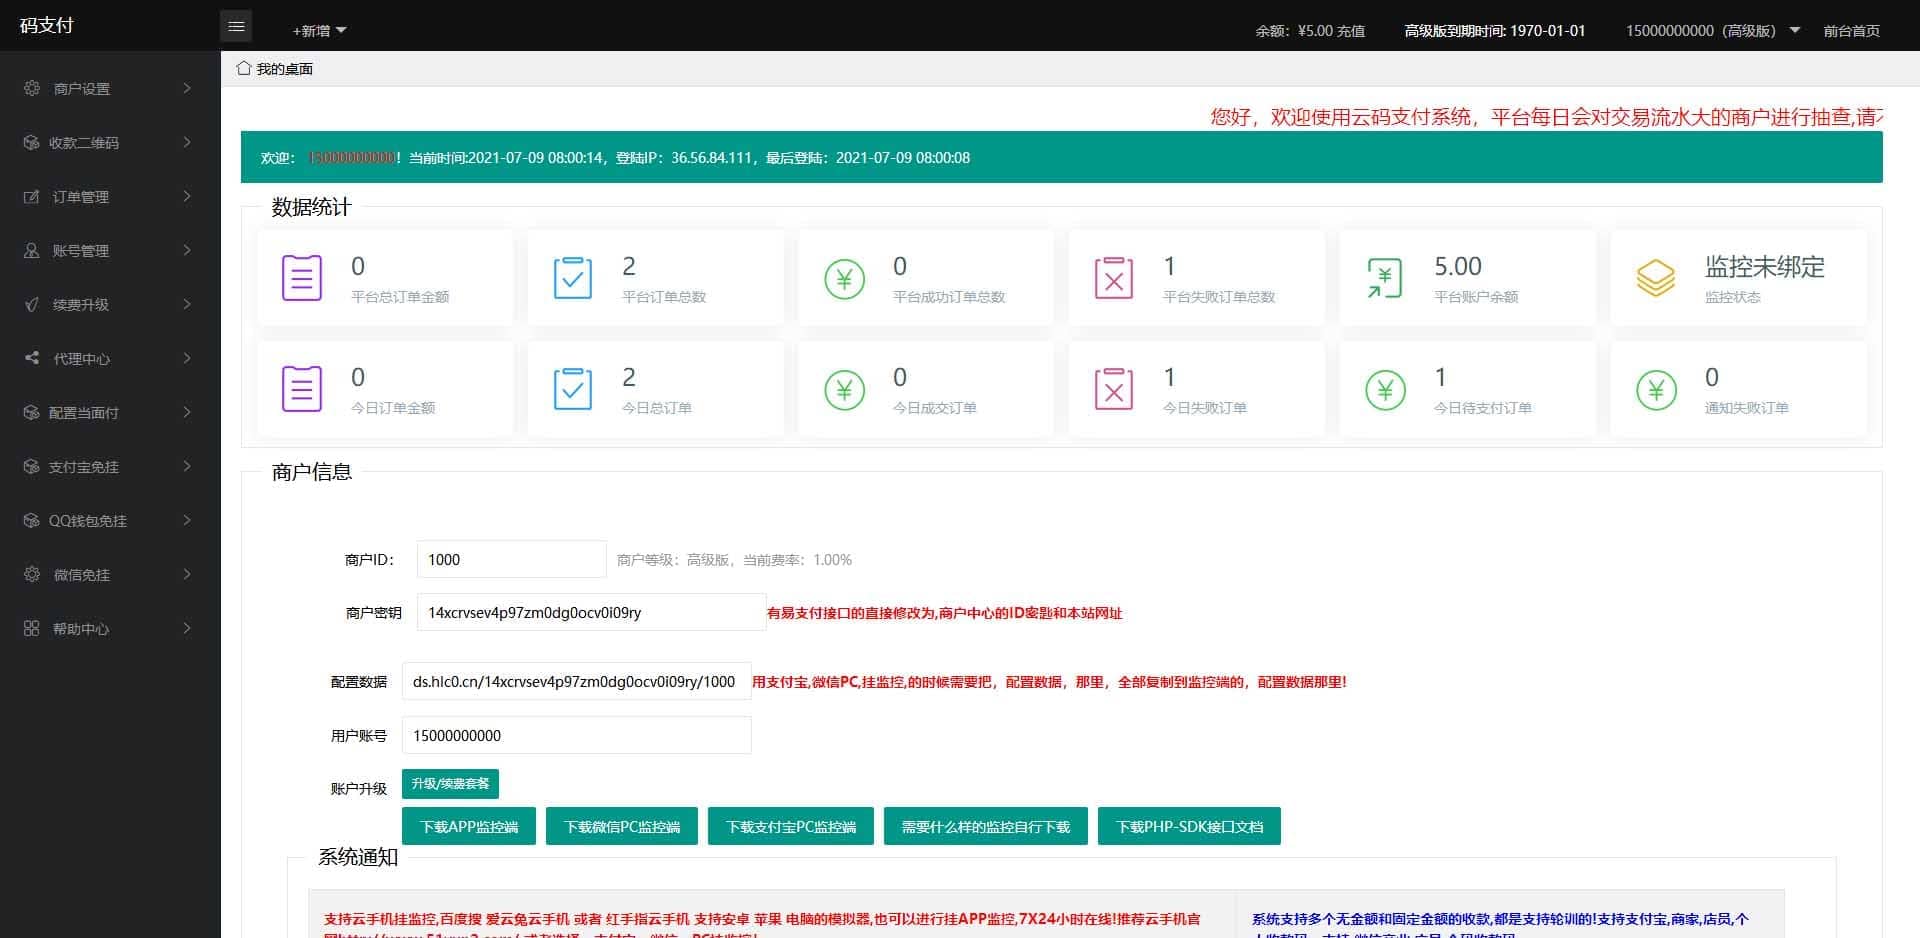Click the 平台失败订单总数 red X icon
Screen dimensions: 1920x938
1113,278
